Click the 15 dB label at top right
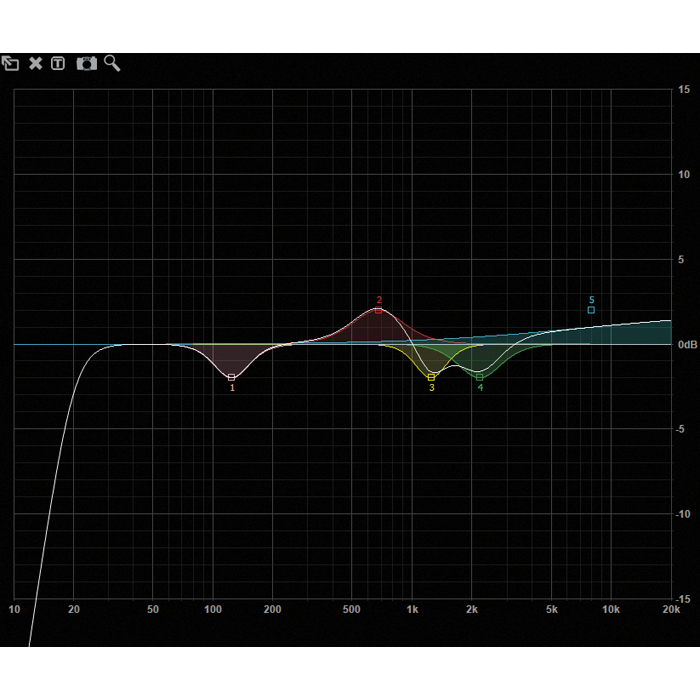The width and height of the screenshot is (700, 700). [x=683, y=90]
